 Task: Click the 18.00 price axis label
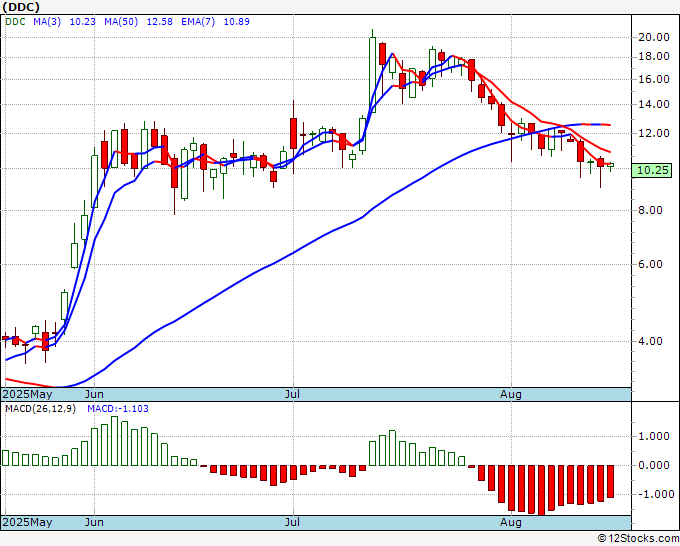654,57
